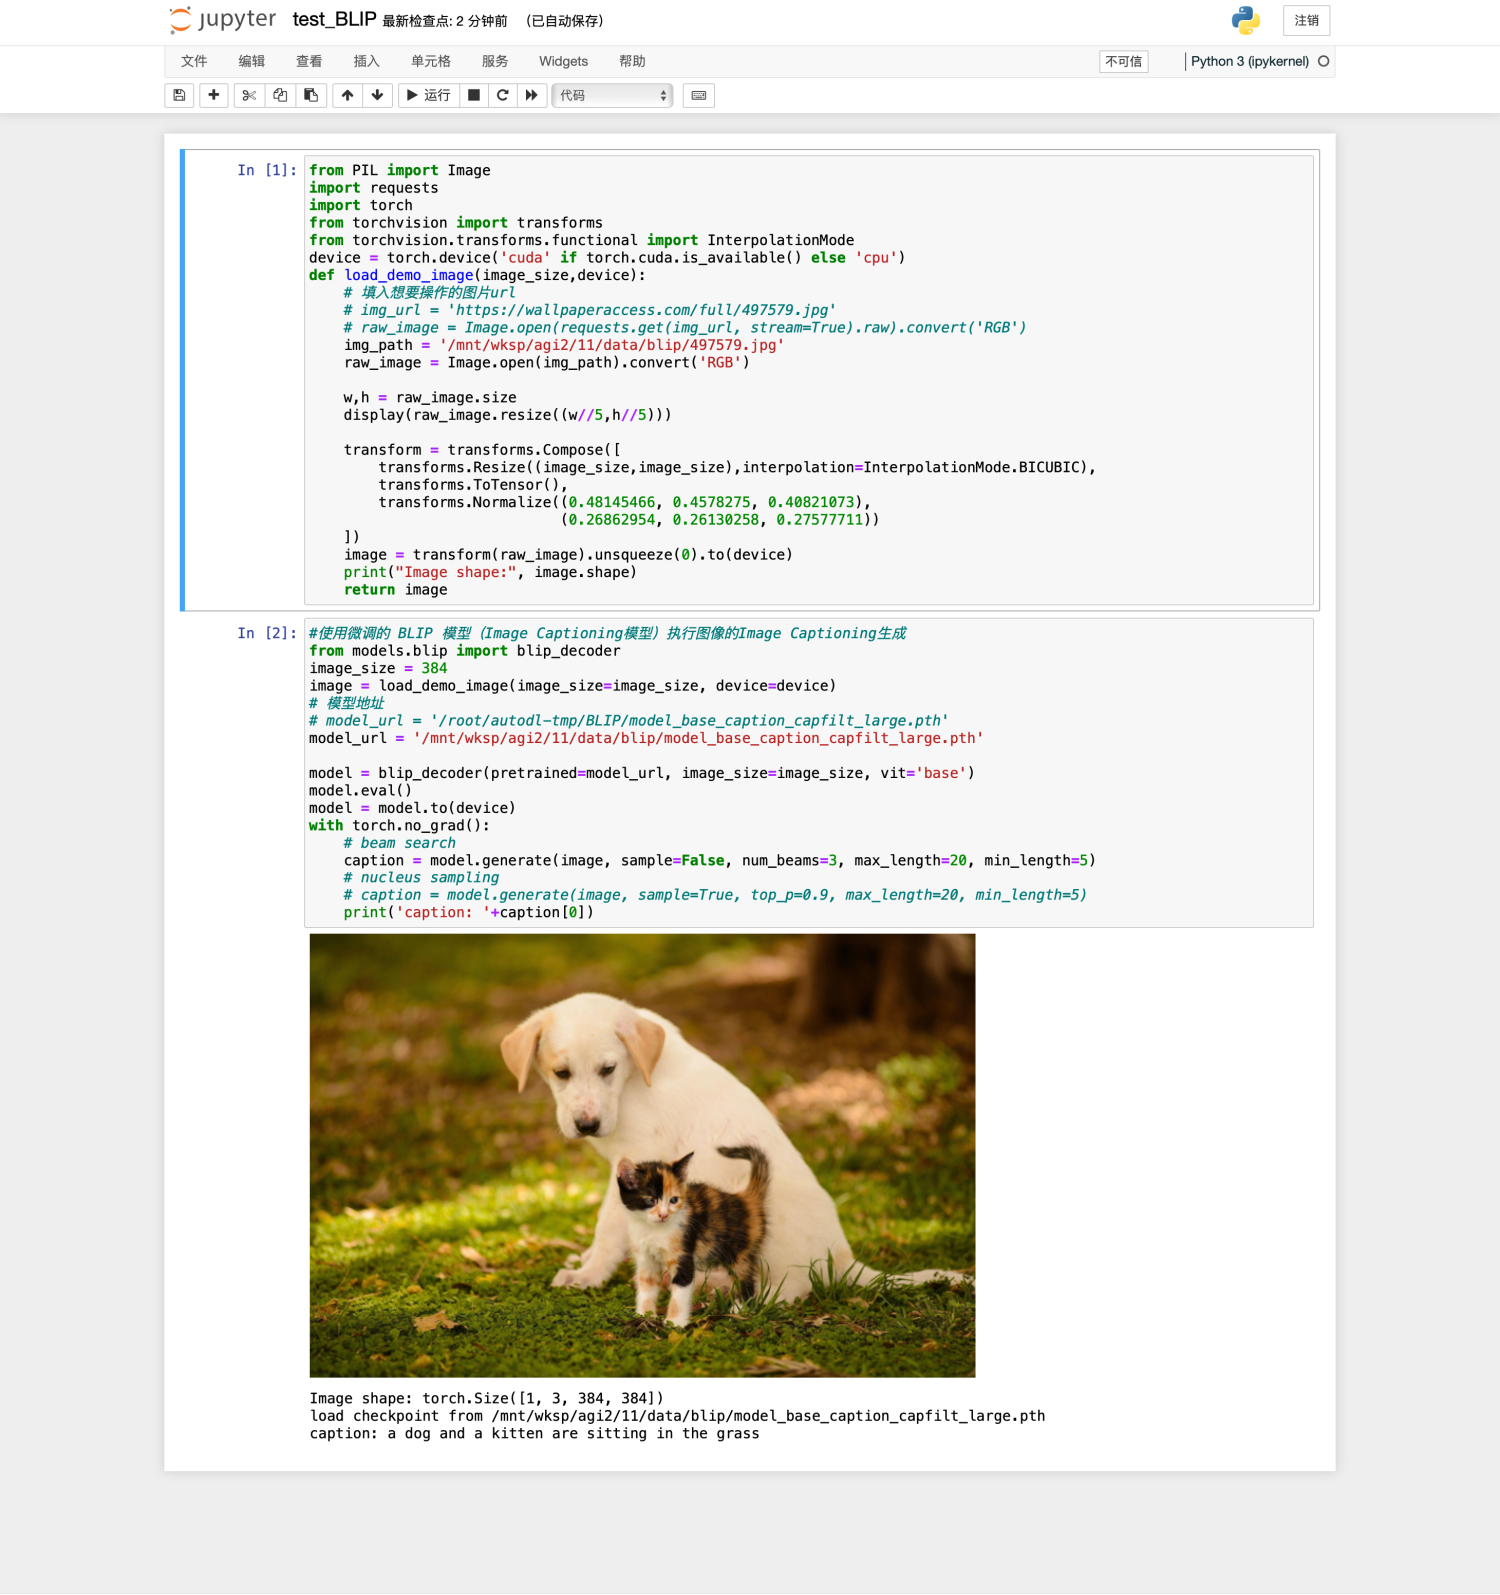The image size is (1500, 1595).
Task: Click the model.eval() line
Action: coord(361,790)
